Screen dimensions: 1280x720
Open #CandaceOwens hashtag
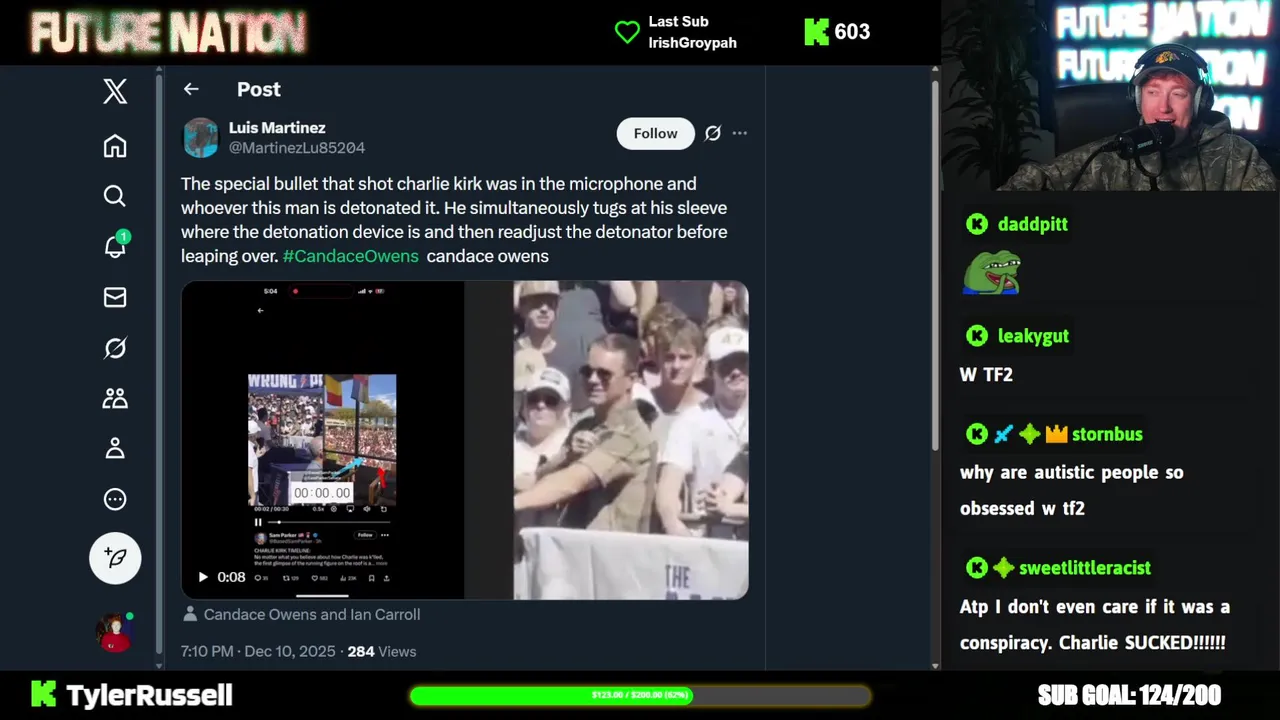click(x=350, y=256)
